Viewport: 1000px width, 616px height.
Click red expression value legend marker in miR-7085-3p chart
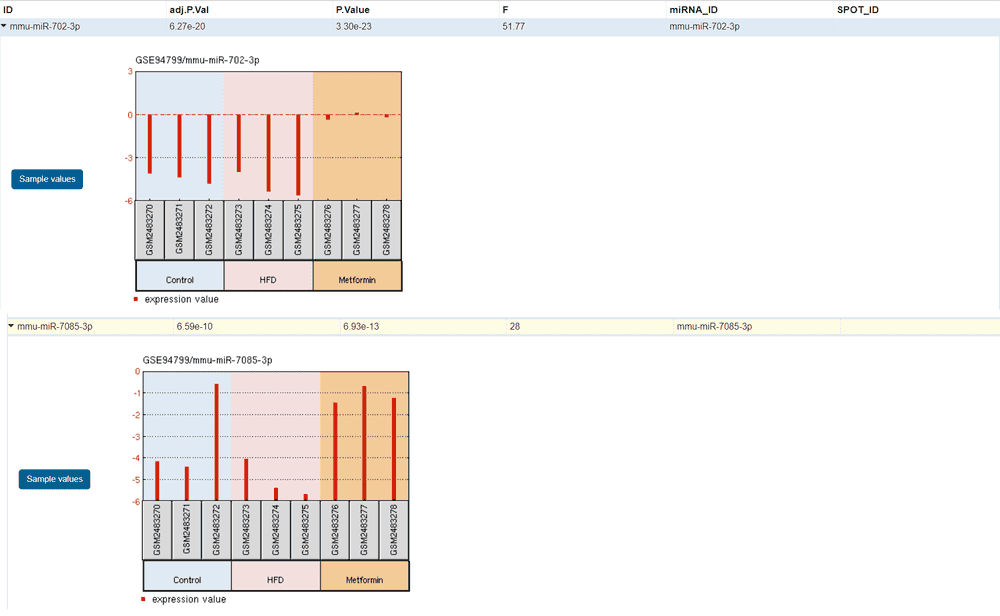pos(144,599)
